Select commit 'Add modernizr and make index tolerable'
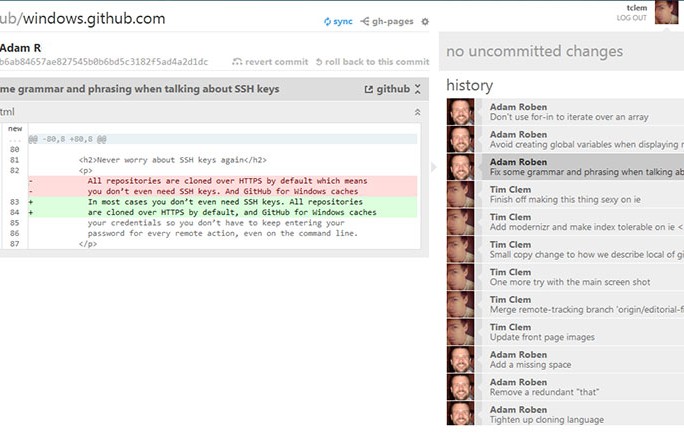 (565, 222)
